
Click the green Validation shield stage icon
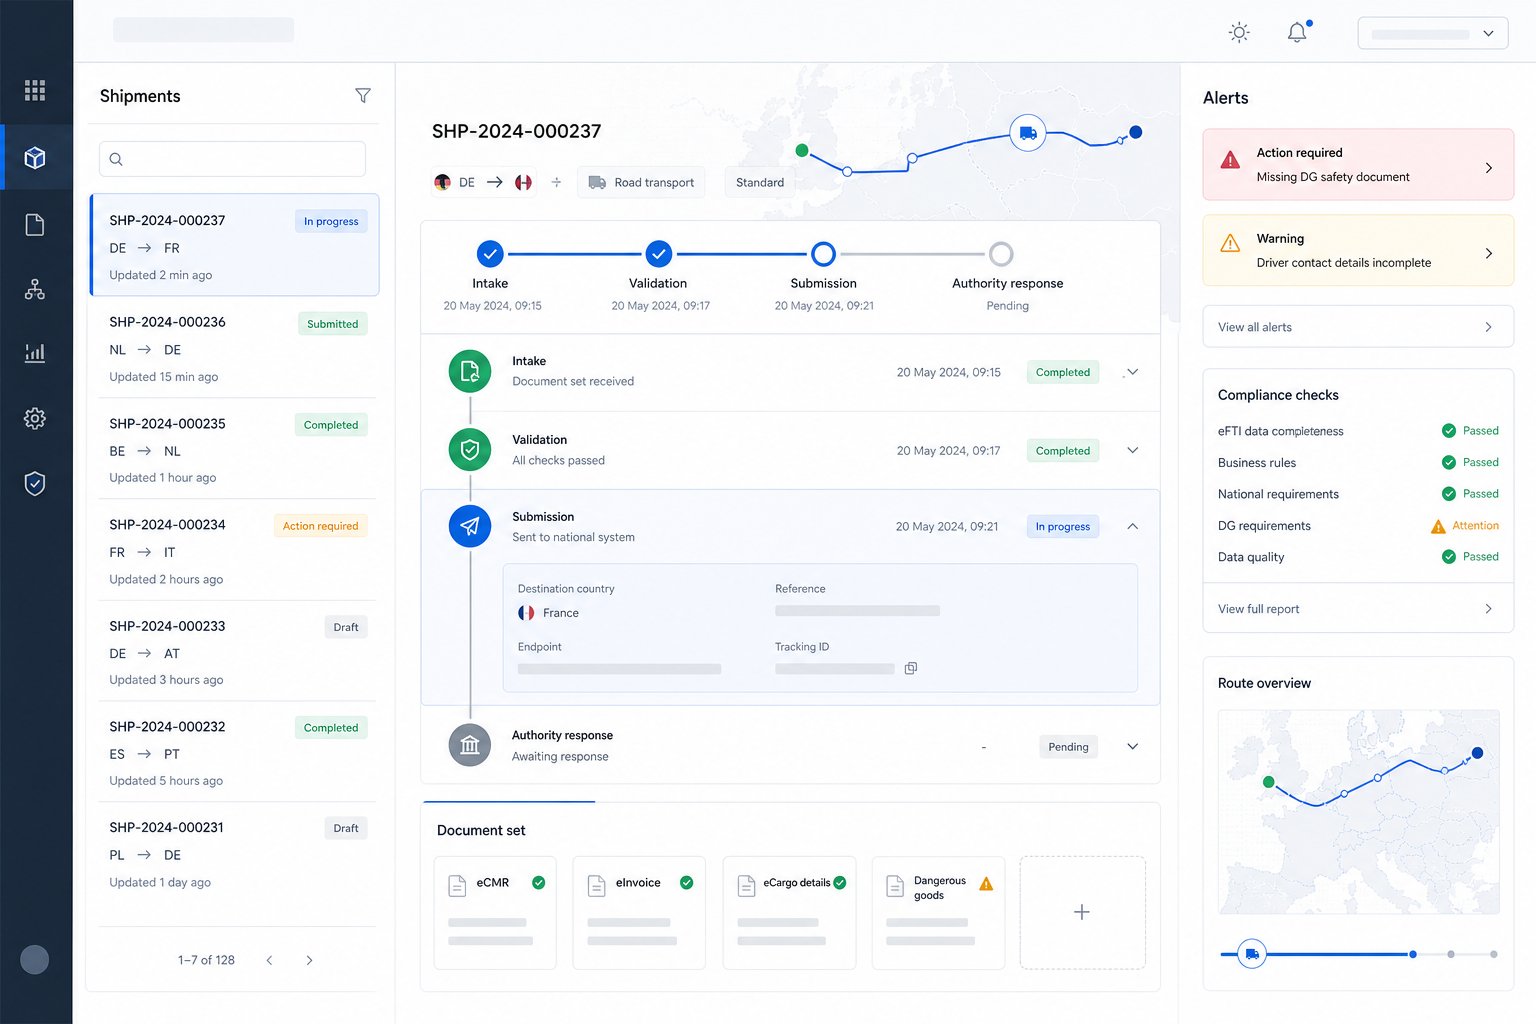(470, 450)
